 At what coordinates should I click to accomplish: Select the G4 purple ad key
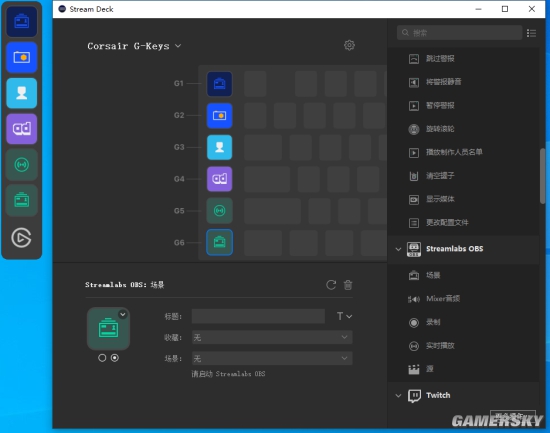coord(219,179)
